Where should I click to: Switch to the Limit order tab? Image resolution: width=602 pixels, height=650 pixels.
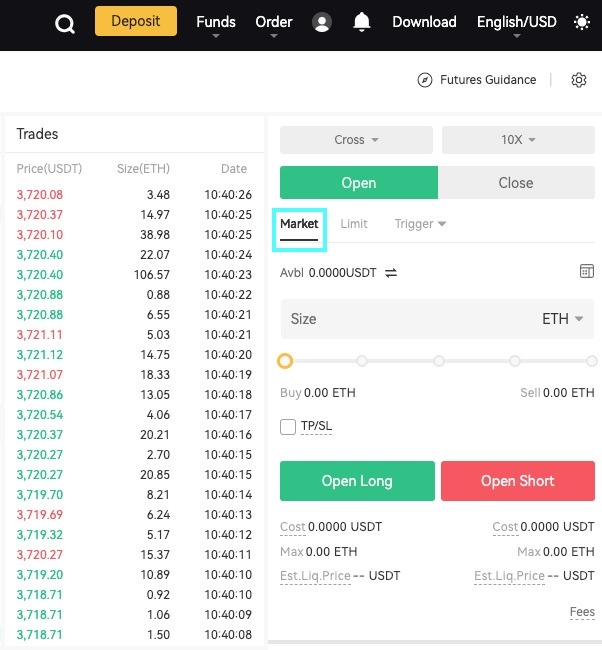354,224
